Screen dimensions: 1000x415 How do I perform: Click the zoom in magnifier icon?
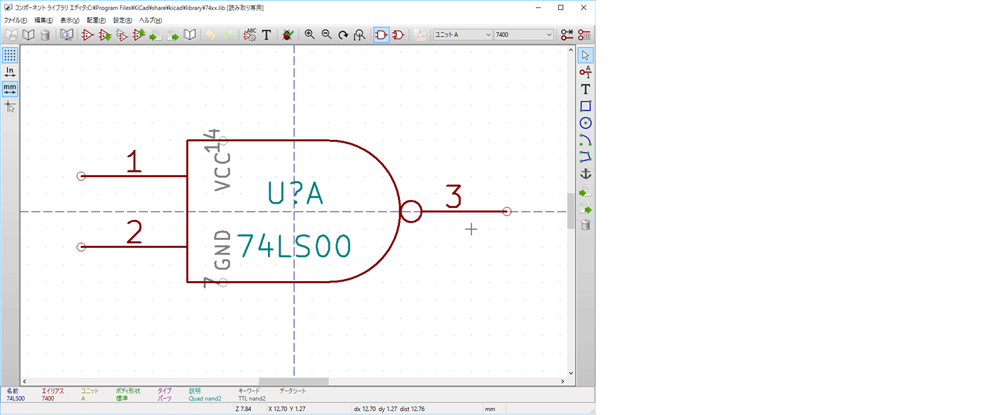309,34
